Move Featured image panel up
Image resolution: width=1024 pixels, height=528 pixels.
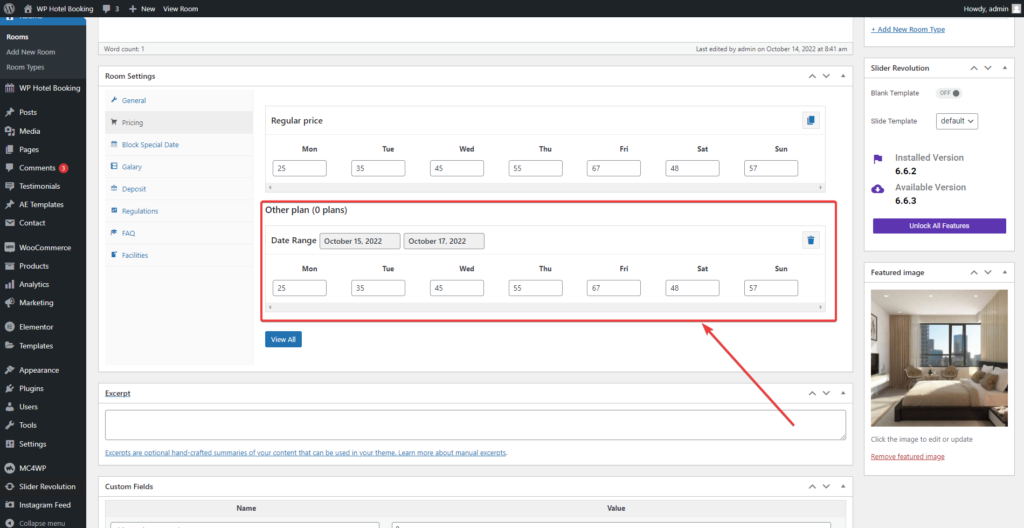pos(974,272)
